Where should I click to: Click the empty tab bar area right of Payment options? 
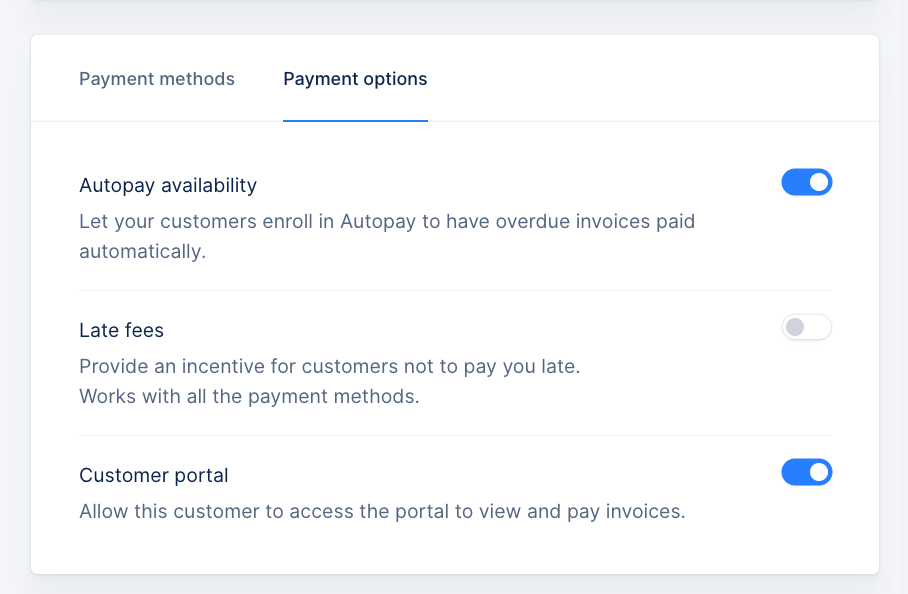[x=650, y=79]
